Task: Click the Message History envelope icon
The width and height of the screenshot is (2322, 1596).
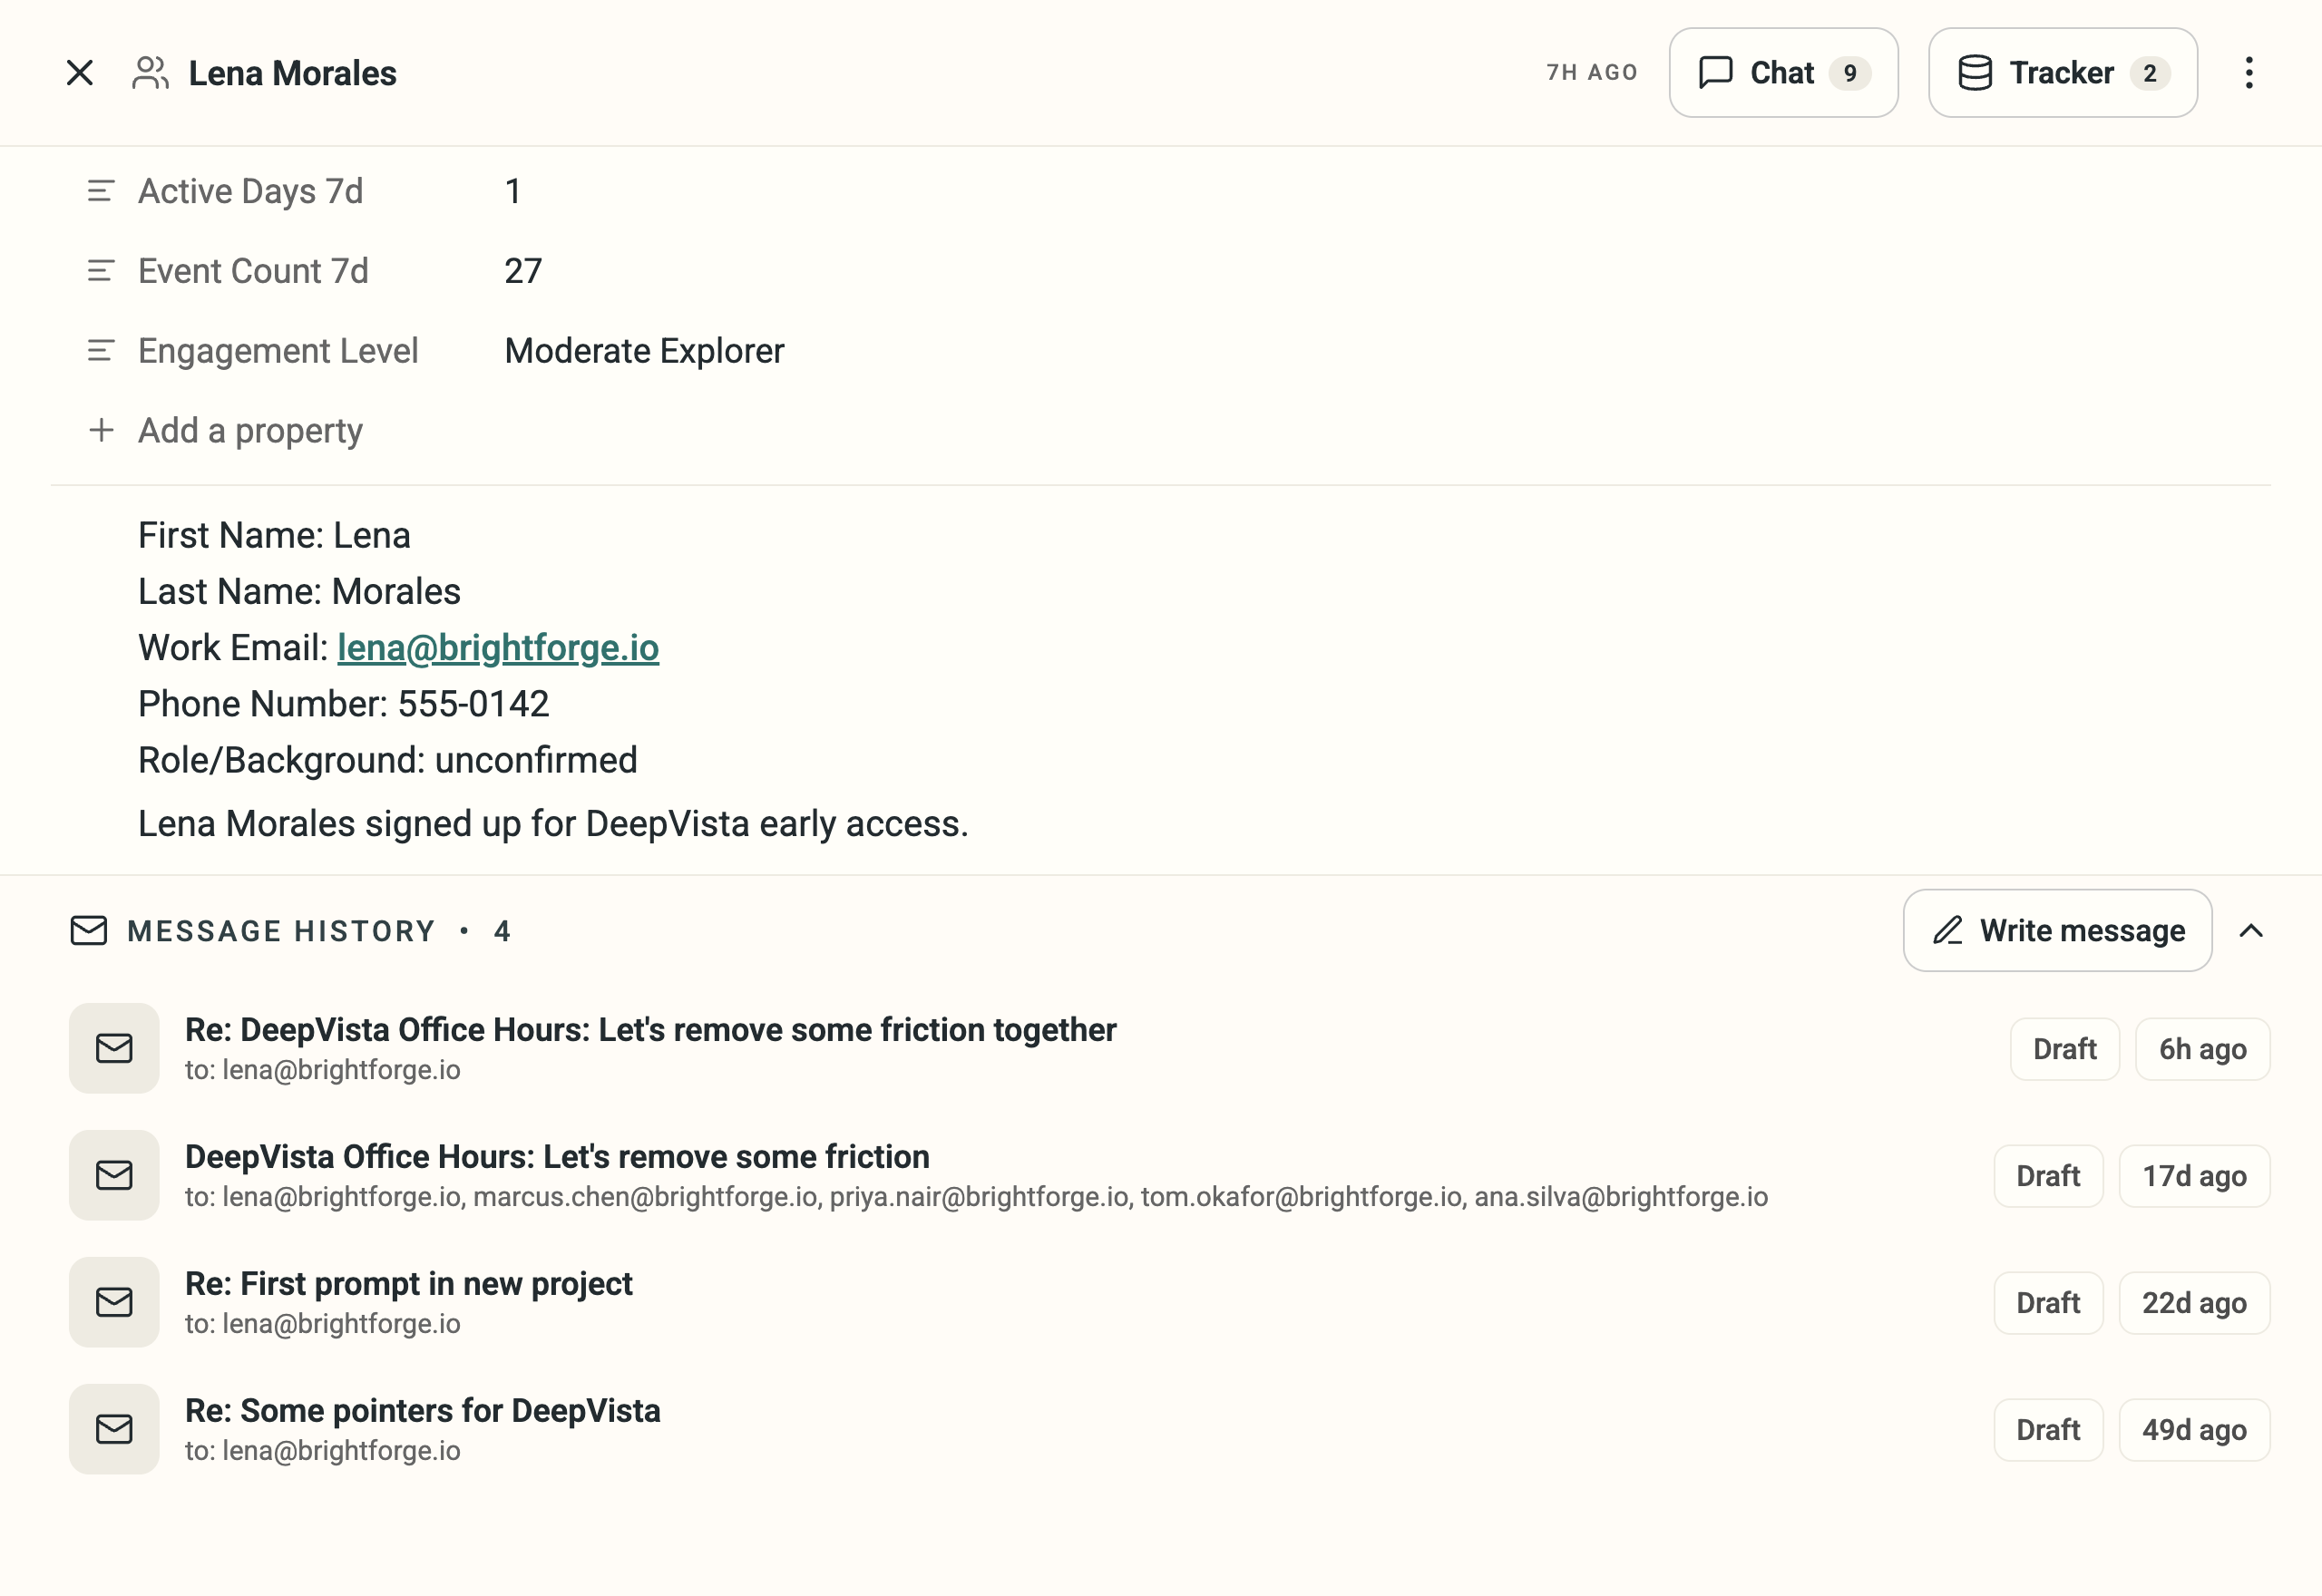Action: tap(89, 931)
